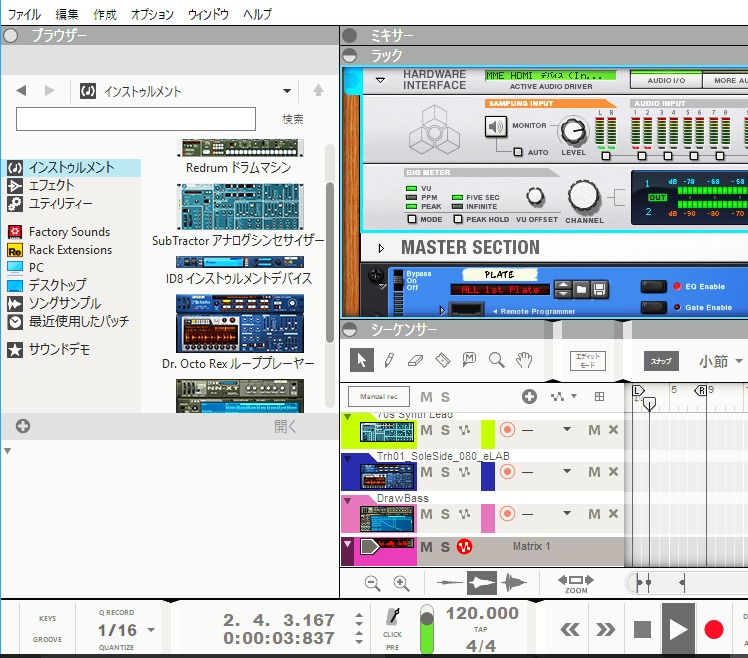
Task: Click the reverb patch browse folder icon
Action: 581,289
